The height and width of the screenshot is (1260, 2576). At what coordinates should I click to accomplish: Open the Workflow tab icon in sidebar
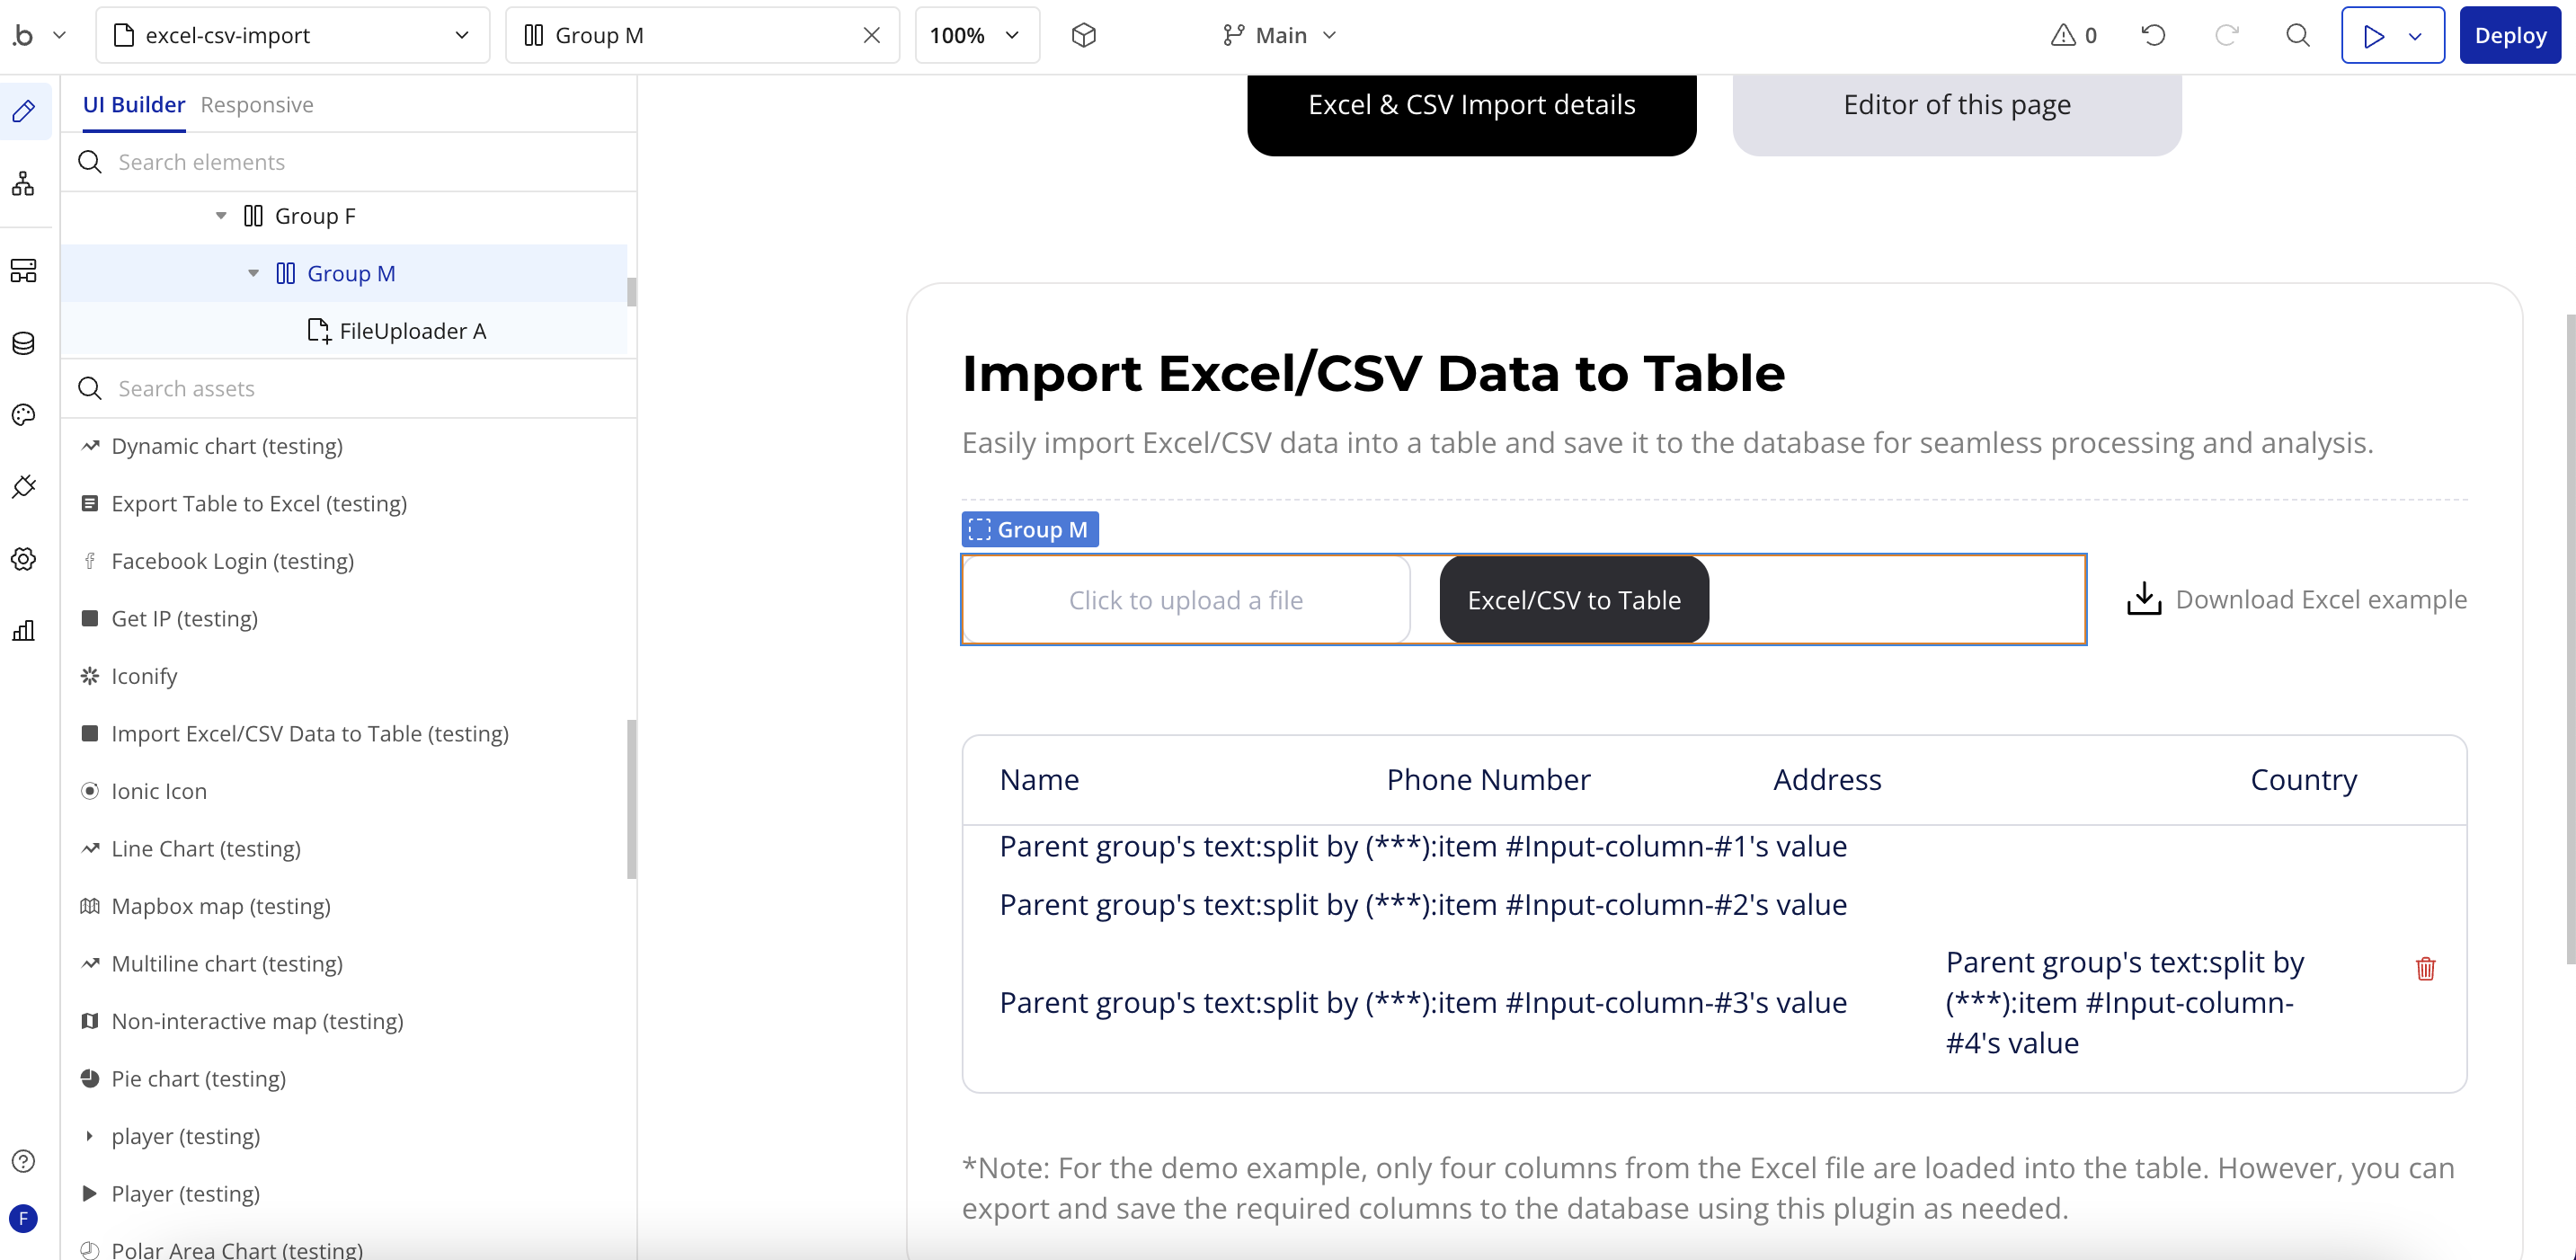click(x=24, y=184)
